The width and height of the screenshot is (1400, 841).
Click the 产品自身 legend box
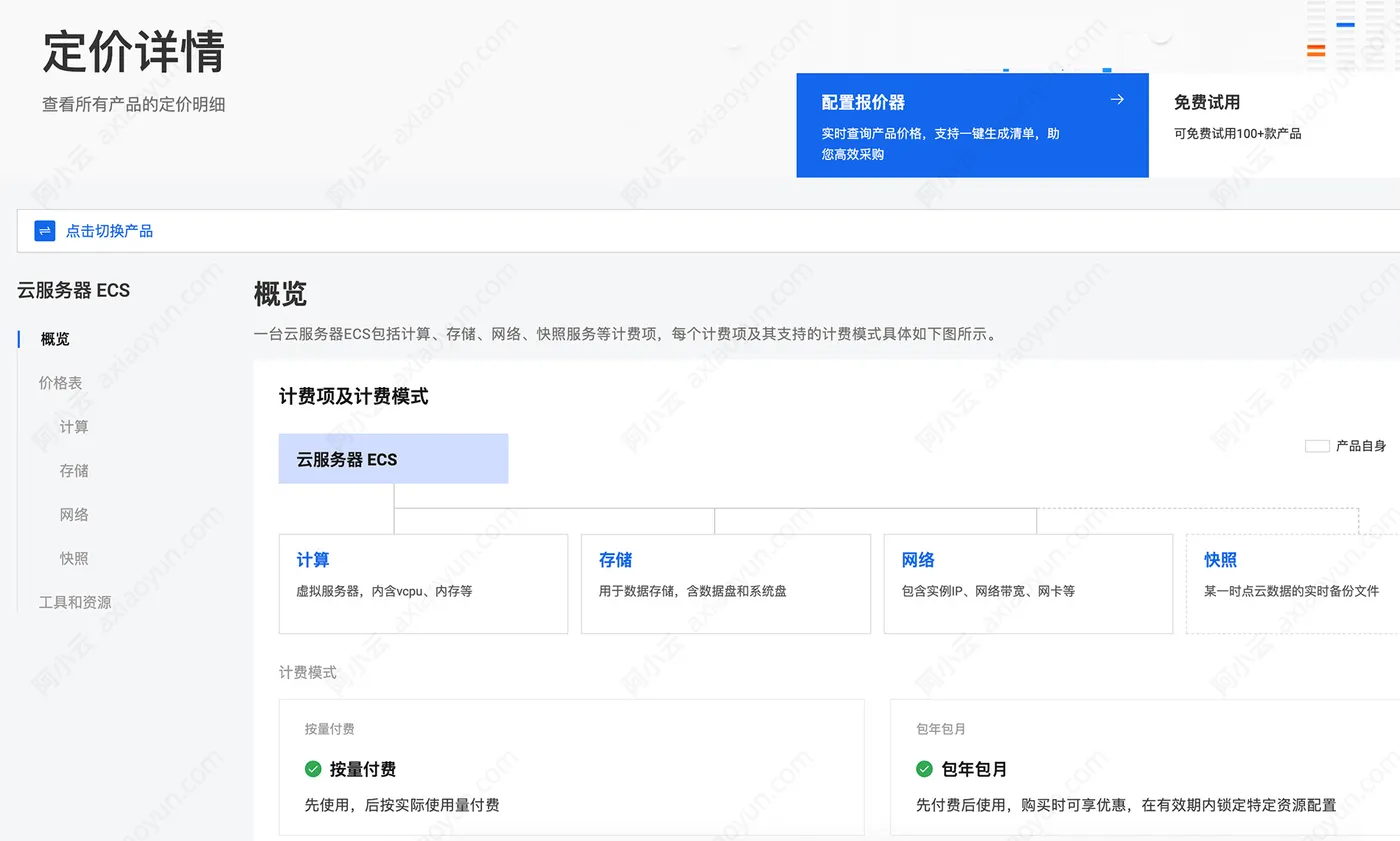[1317, 446]
